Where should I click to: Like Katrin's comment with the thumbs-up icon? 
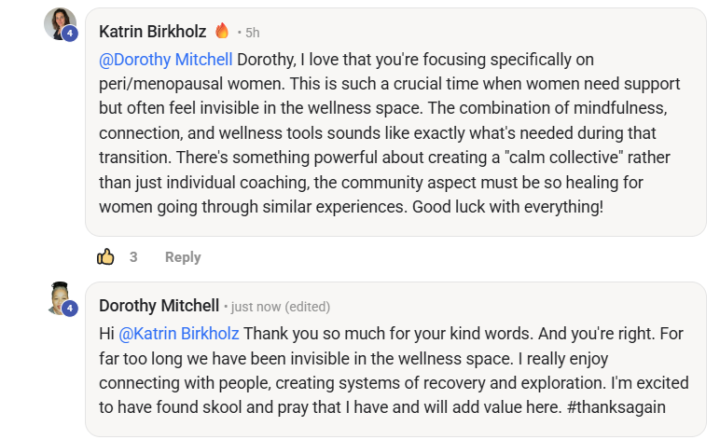(x=106, y=257)
